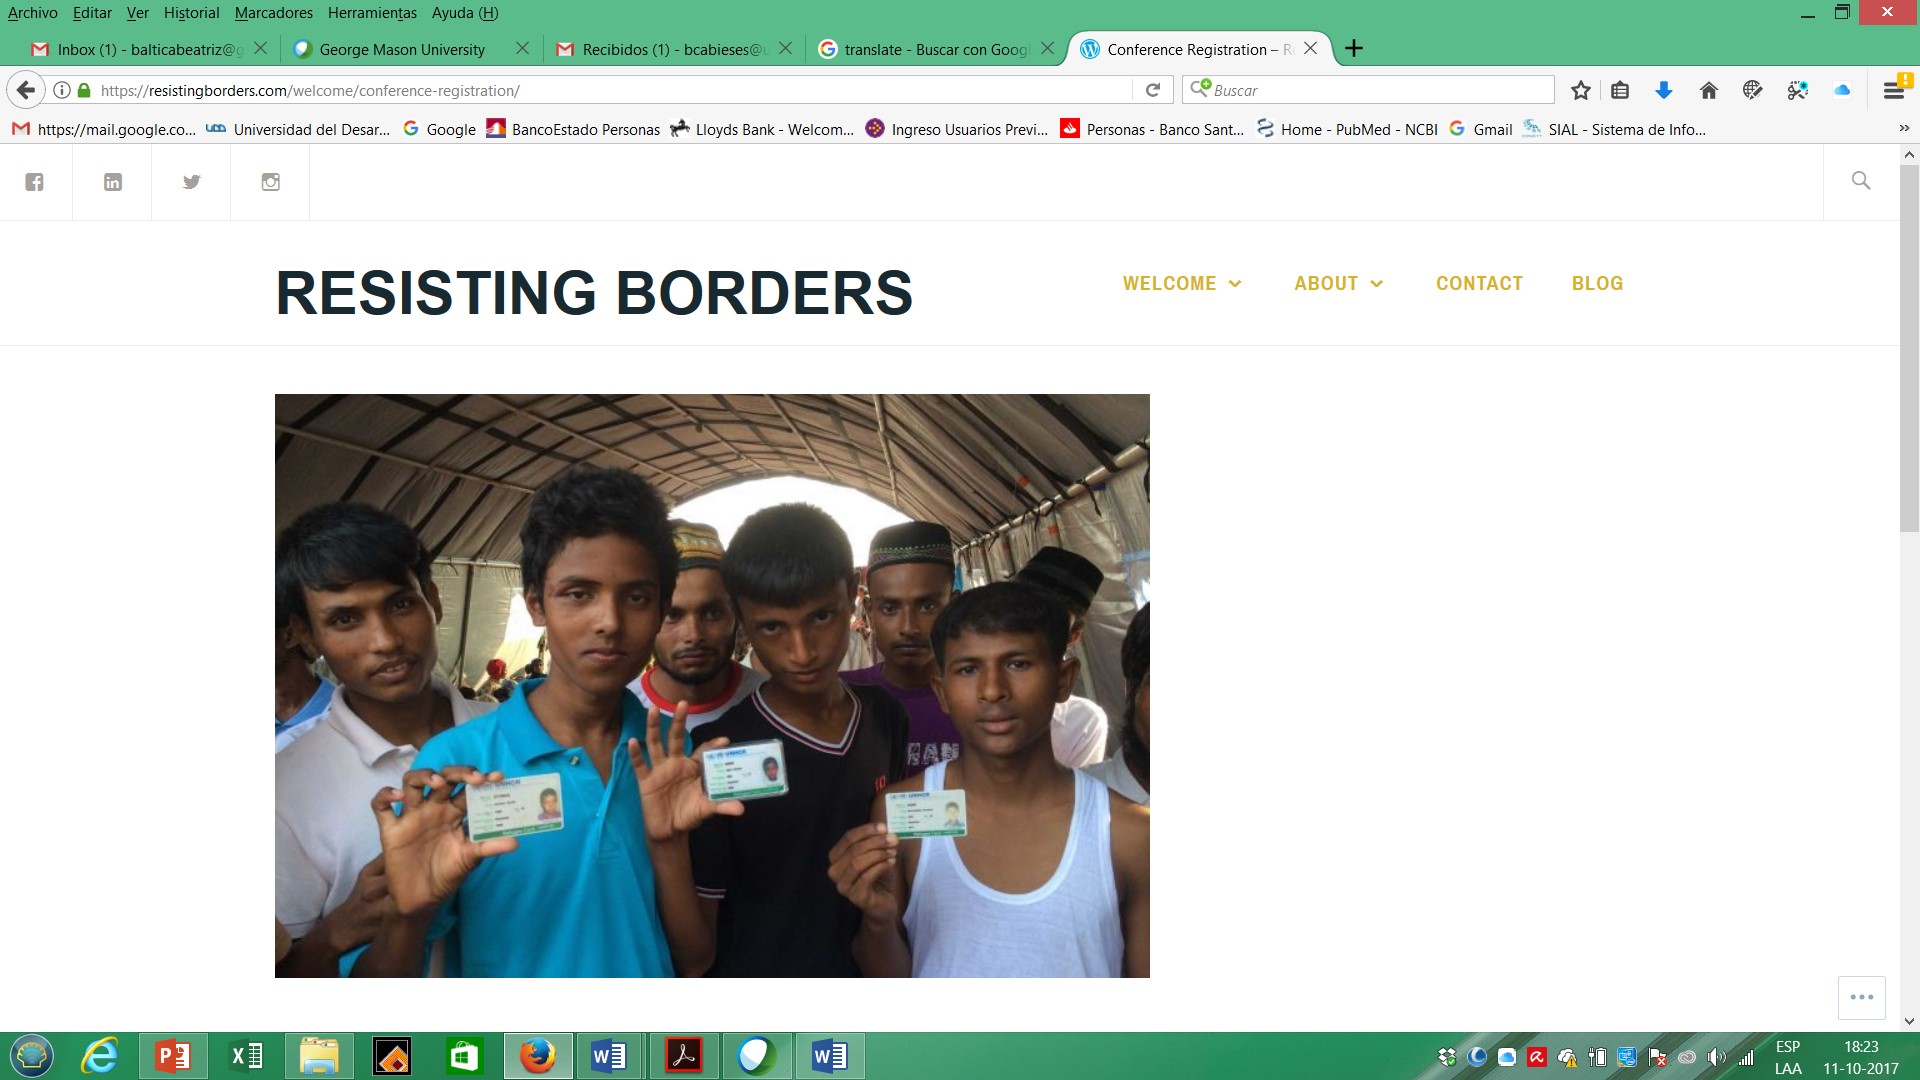Click the vertical page scrollbar thumb
Viewport: 1920px width, 1080px height.
(1909, 348)
